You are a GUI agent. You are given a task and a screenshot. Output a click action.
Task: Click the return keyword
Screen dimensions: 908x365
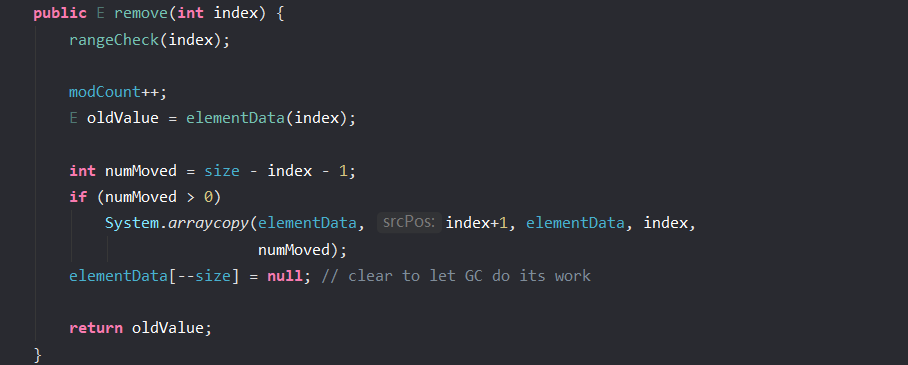click(96, 328)
